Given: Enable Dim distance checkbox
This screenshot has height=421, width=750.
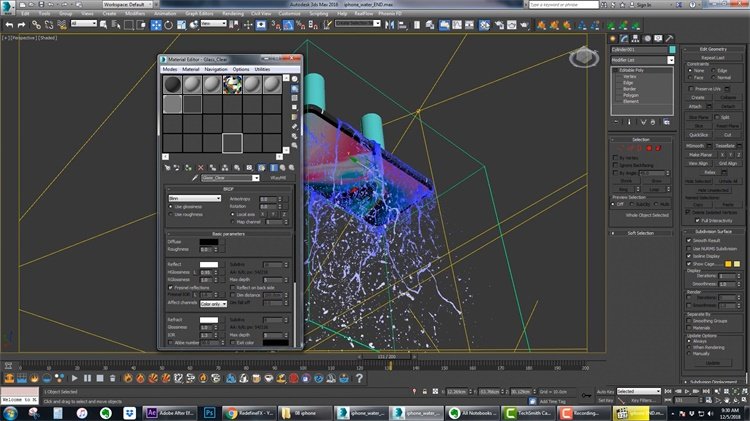Looking at the screenshot, I should click(233, 295).
